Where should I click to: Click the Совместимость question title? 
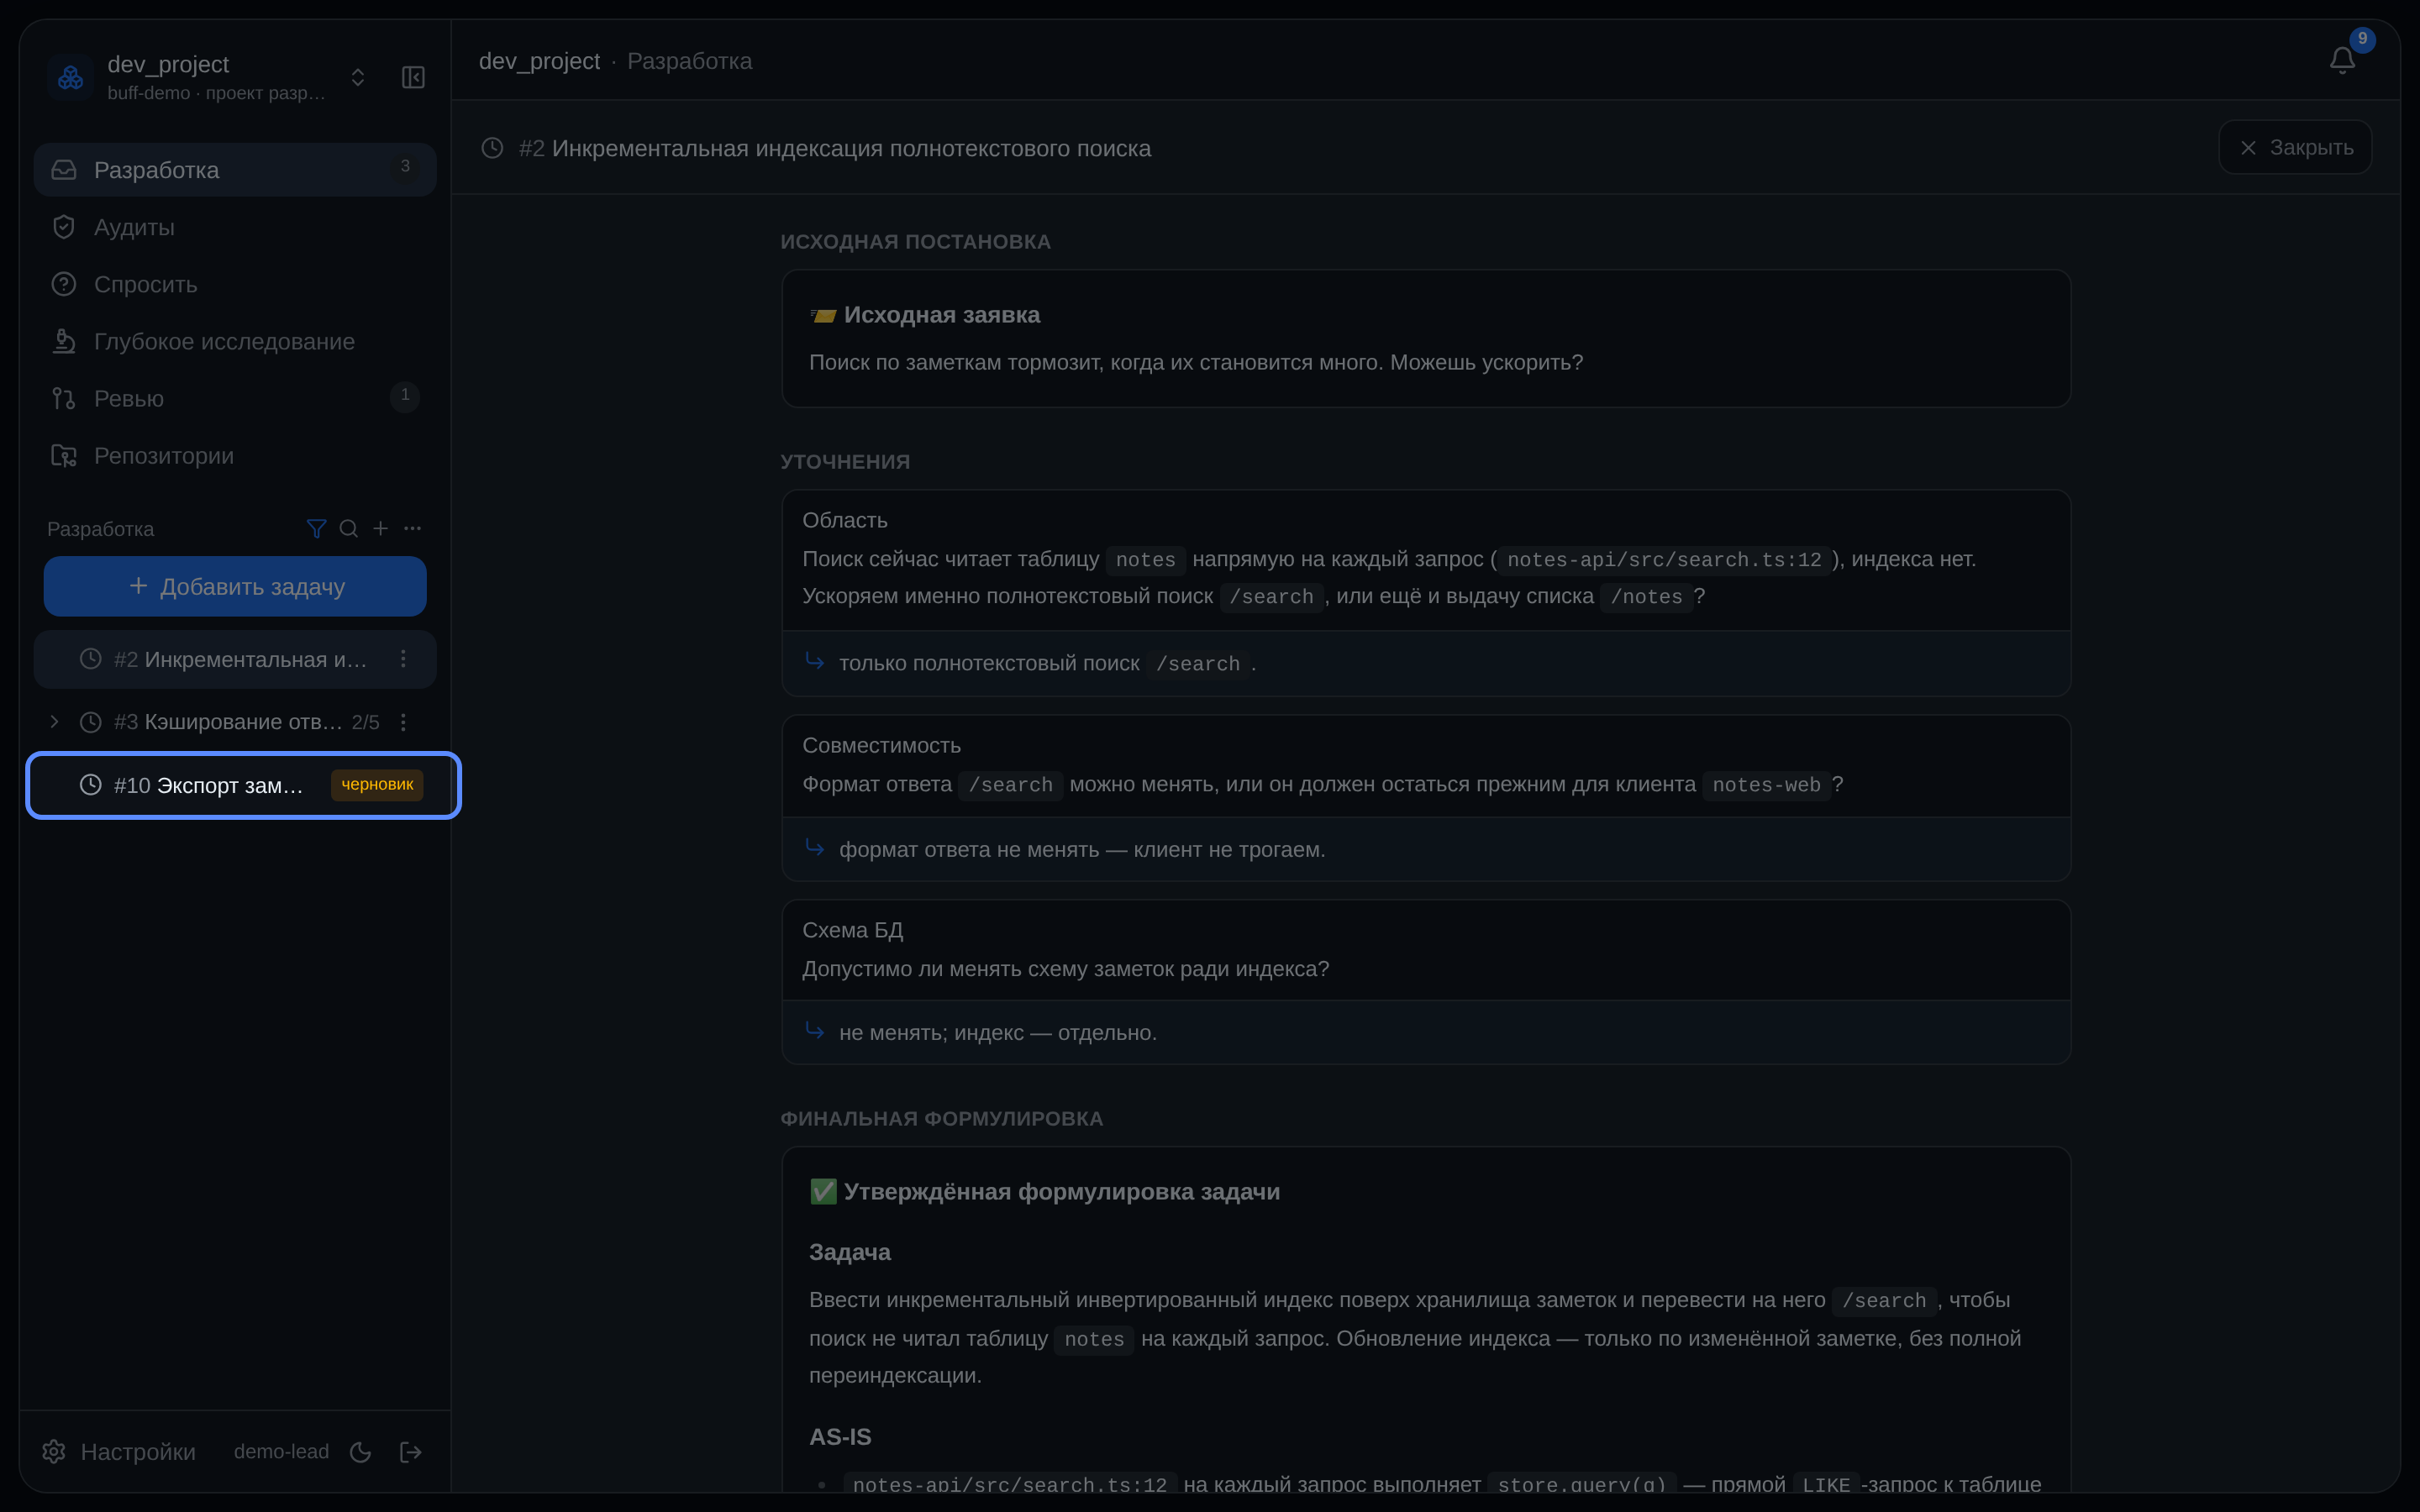[x=881, y=745]
